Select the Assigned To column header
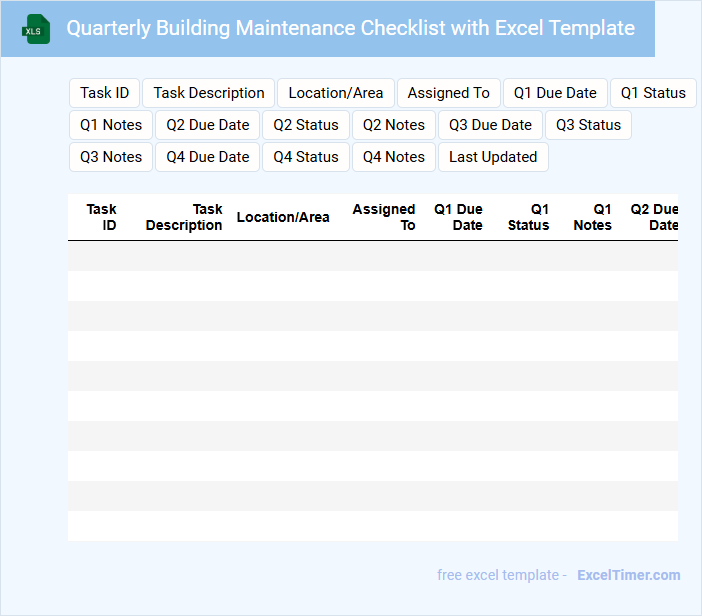702x616 pixels. tap(384, 217)
